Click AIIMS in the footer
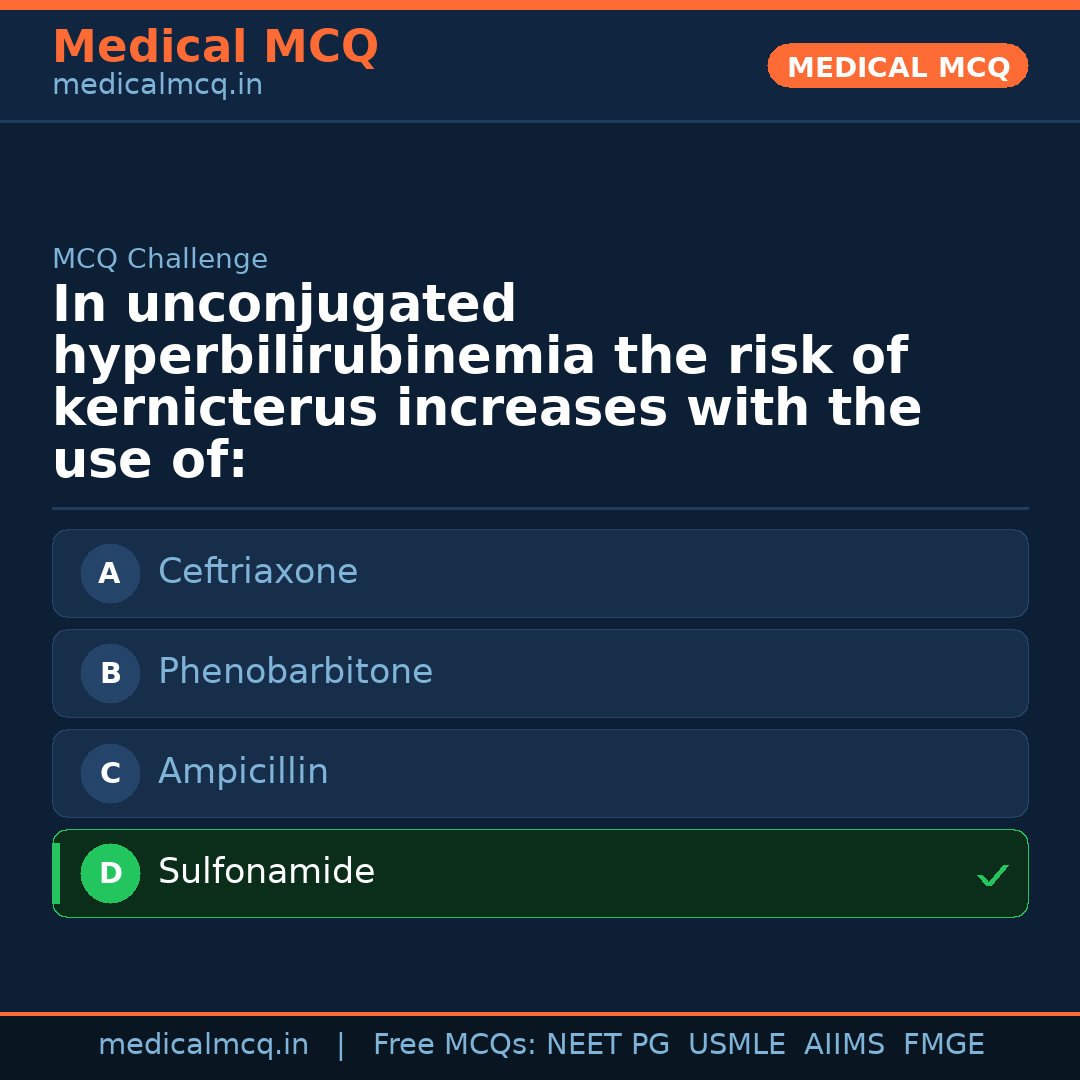 [x=844, y=1045]
